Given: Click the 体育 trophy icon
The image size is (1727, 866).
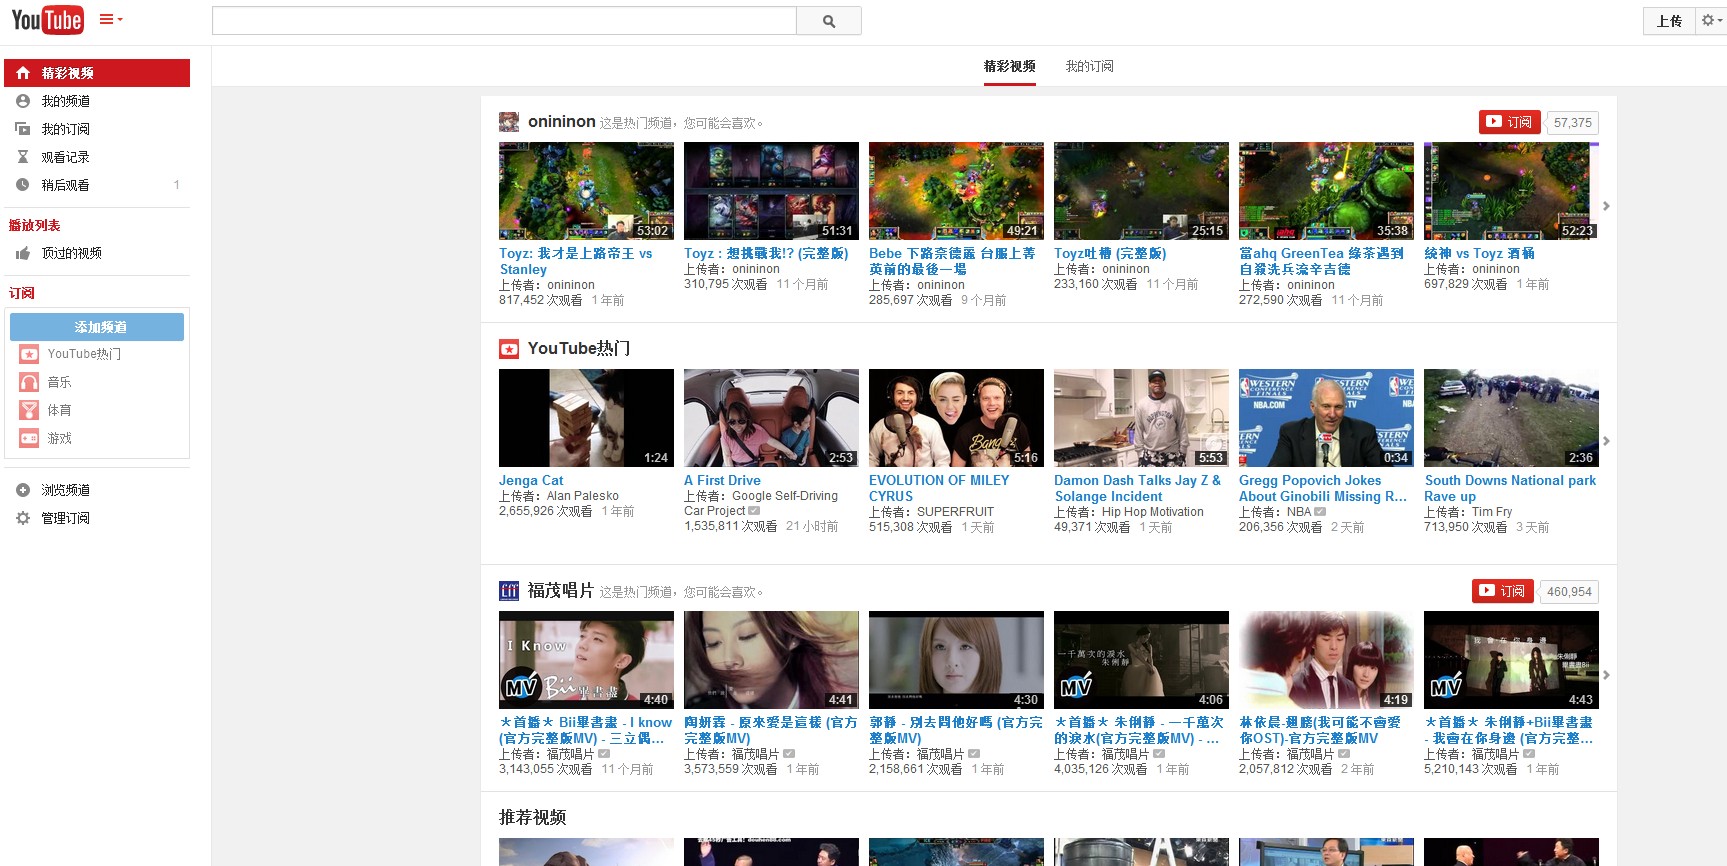Looking at the screenshot, I should point(29,410).
